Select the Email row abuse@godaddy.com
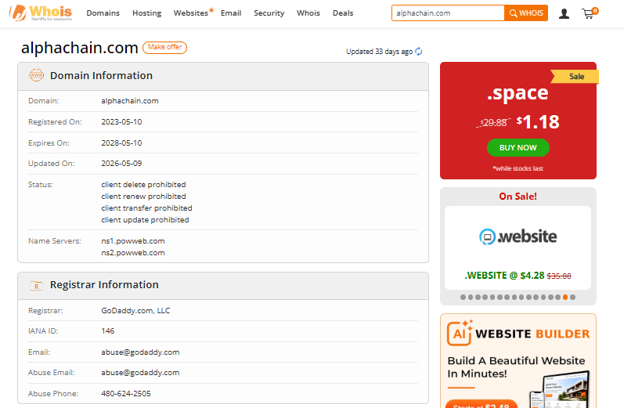This screenshot has height=408, width=624. click(x=140, y=352)
